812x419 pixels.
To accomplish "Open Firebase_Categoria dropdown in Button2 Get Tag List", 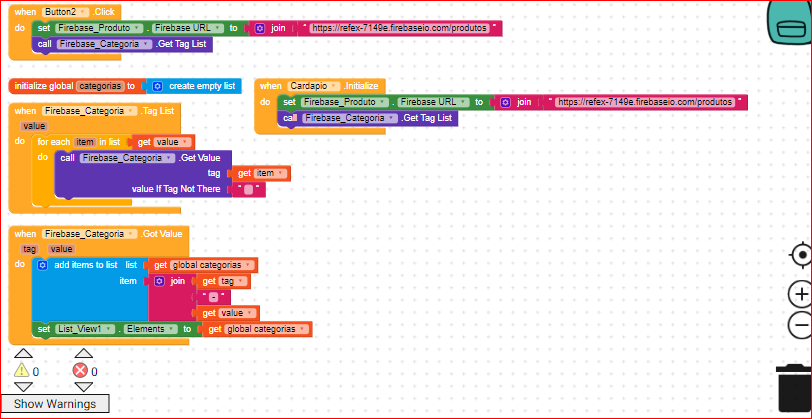I will [104, 44].
